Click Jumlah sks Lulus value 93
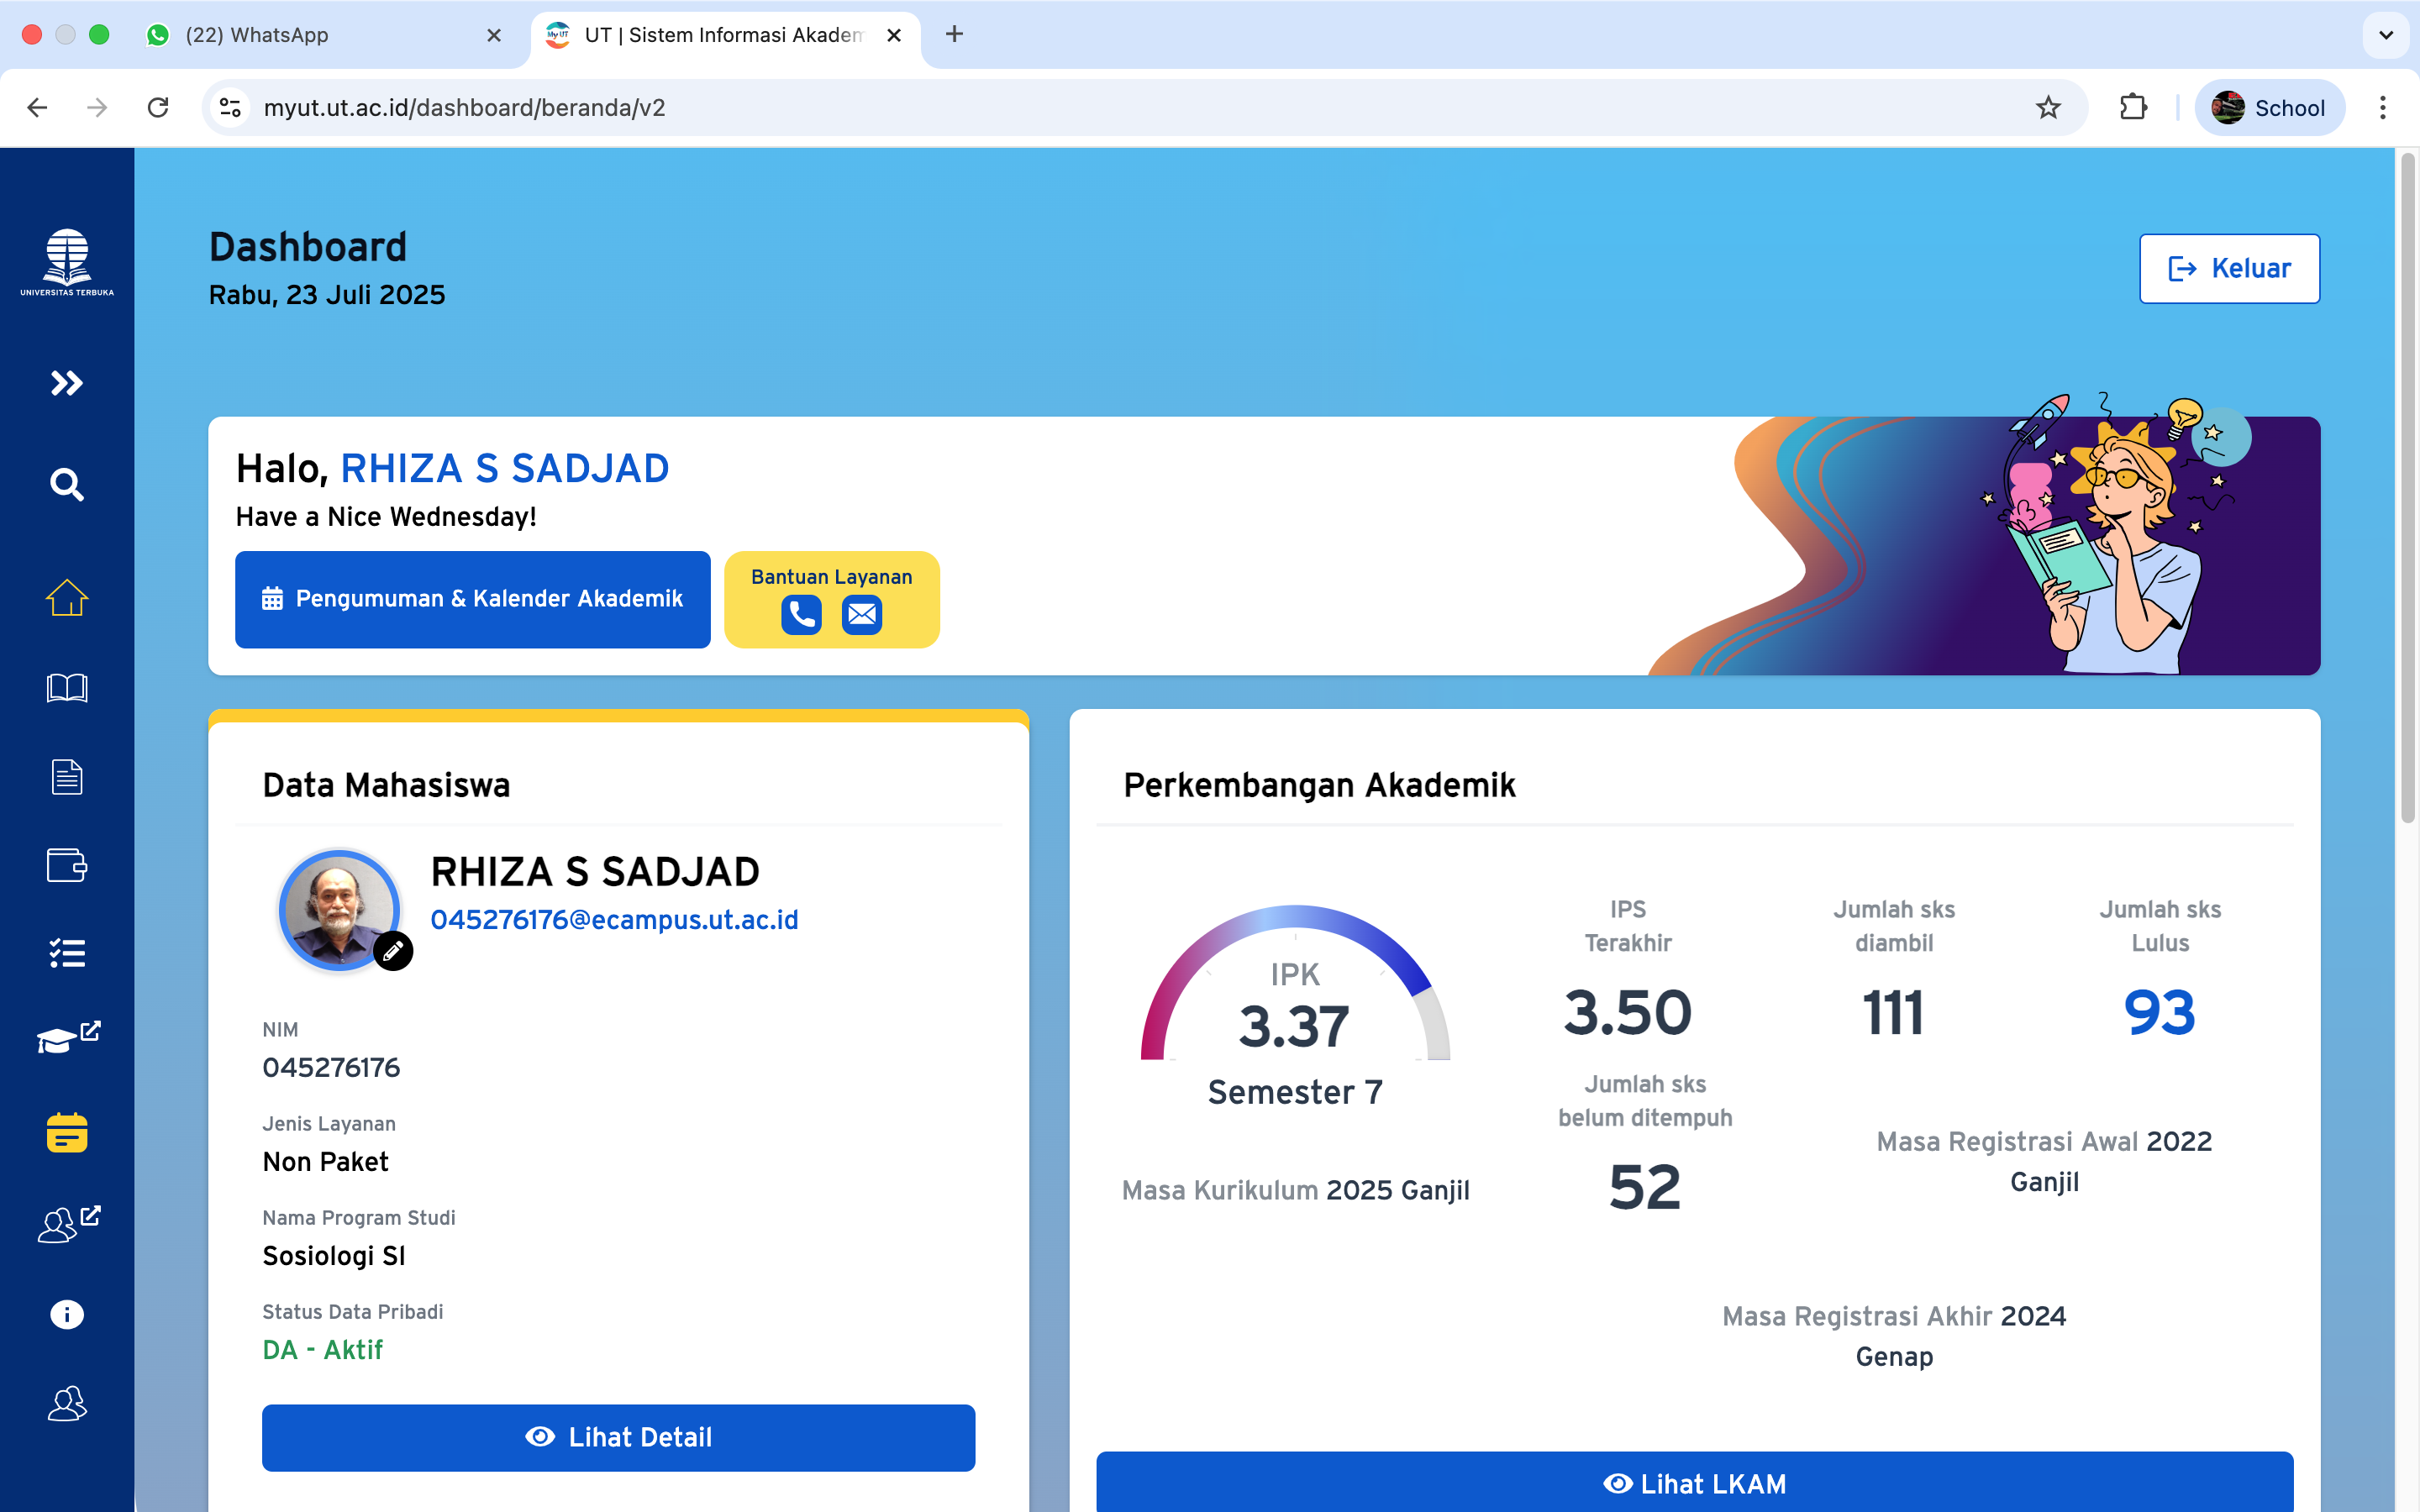 (2159, 1012)
